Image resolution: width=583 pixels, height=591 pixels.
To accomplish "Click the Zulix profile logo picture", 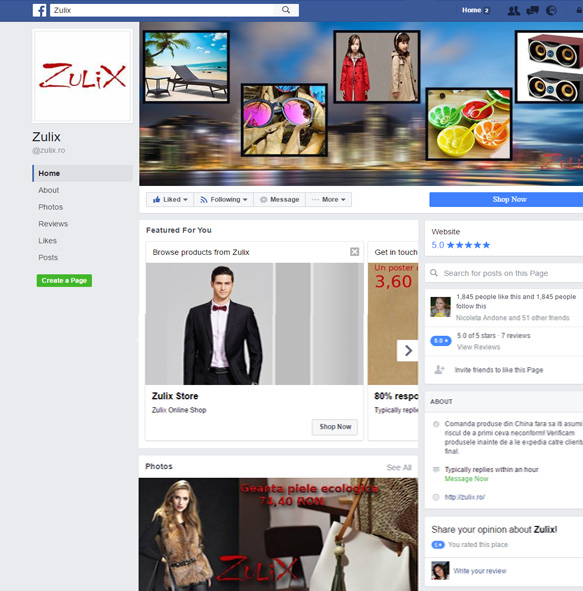I will (83, 76).
